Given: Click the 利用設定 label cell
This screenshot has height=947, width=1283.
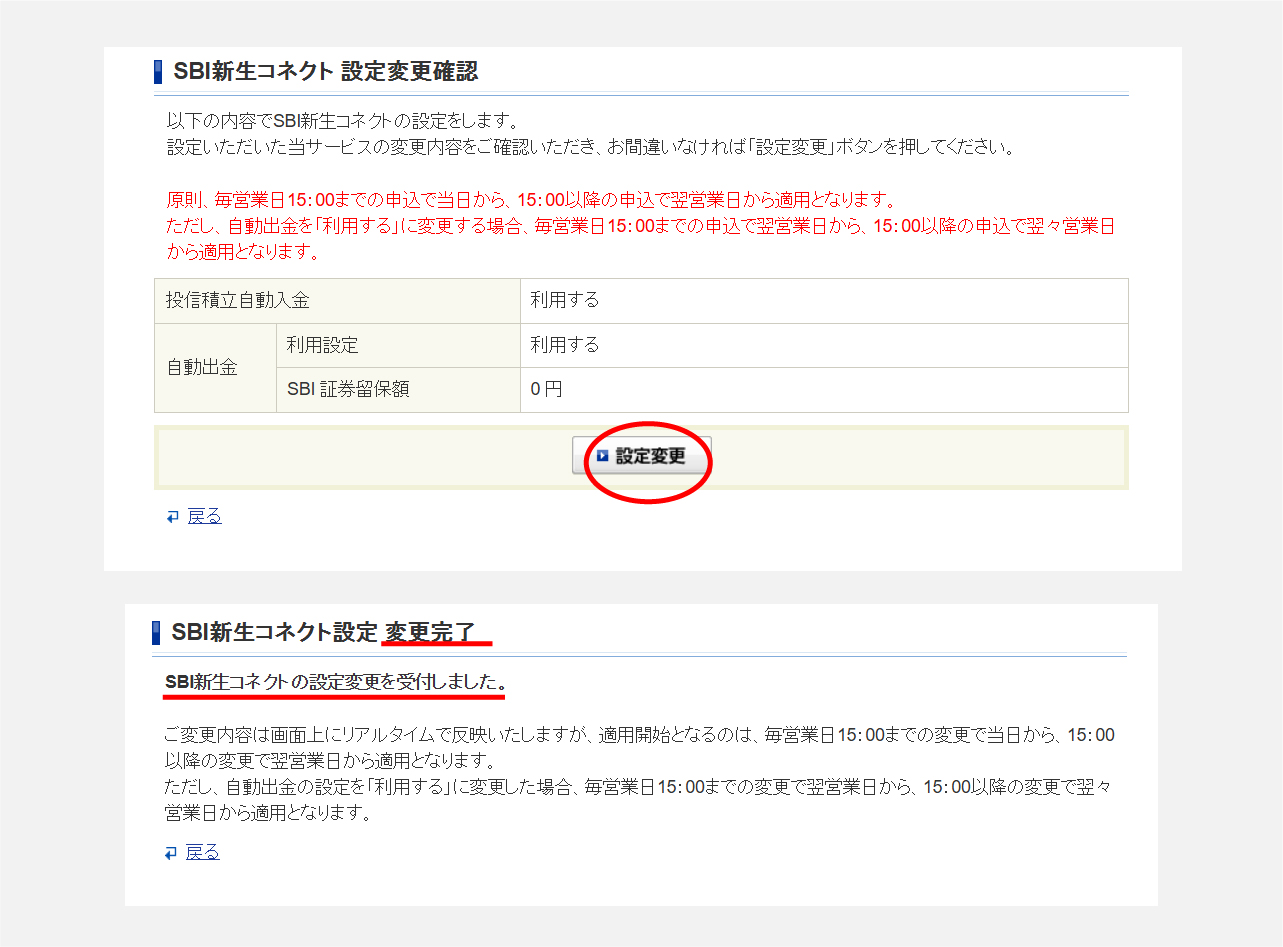Looking at the screenshot, I should (x=323, y=345).
